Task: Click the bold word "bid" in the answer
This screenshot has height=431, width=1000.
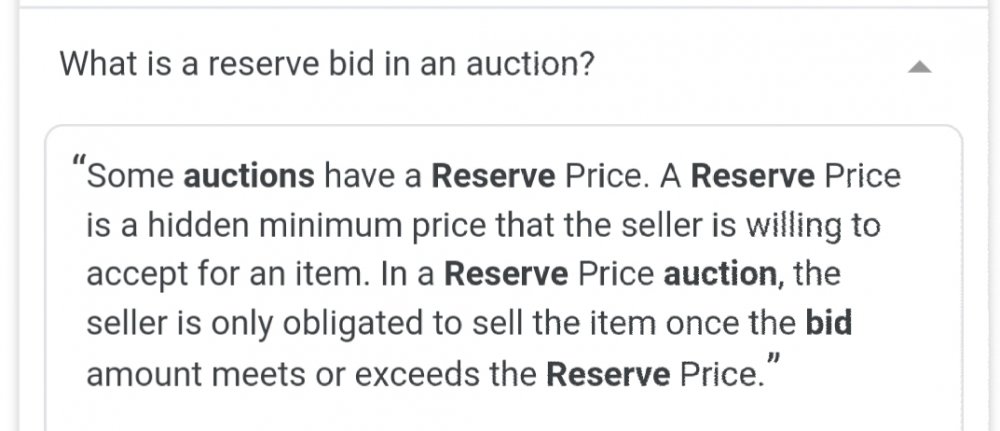Action: click(x=826, y=325)
